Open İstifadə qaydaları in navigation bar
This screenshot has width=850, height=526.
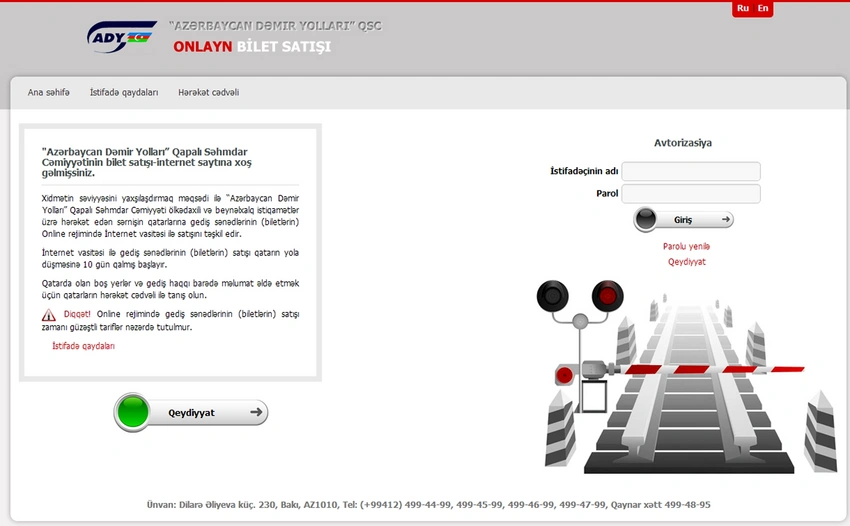pyautogui.click(x=124, y=92)
